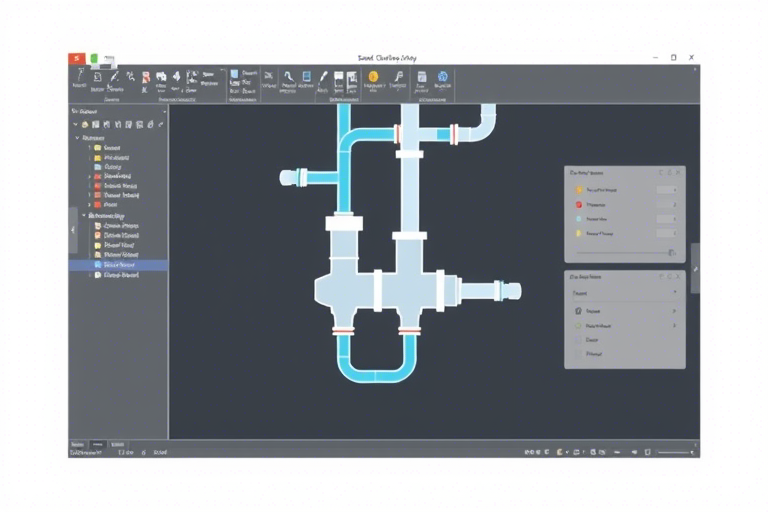Switch to the last tab below the tree panel
The height and width of the screenshot is (512, 768).
click(118, 444)
